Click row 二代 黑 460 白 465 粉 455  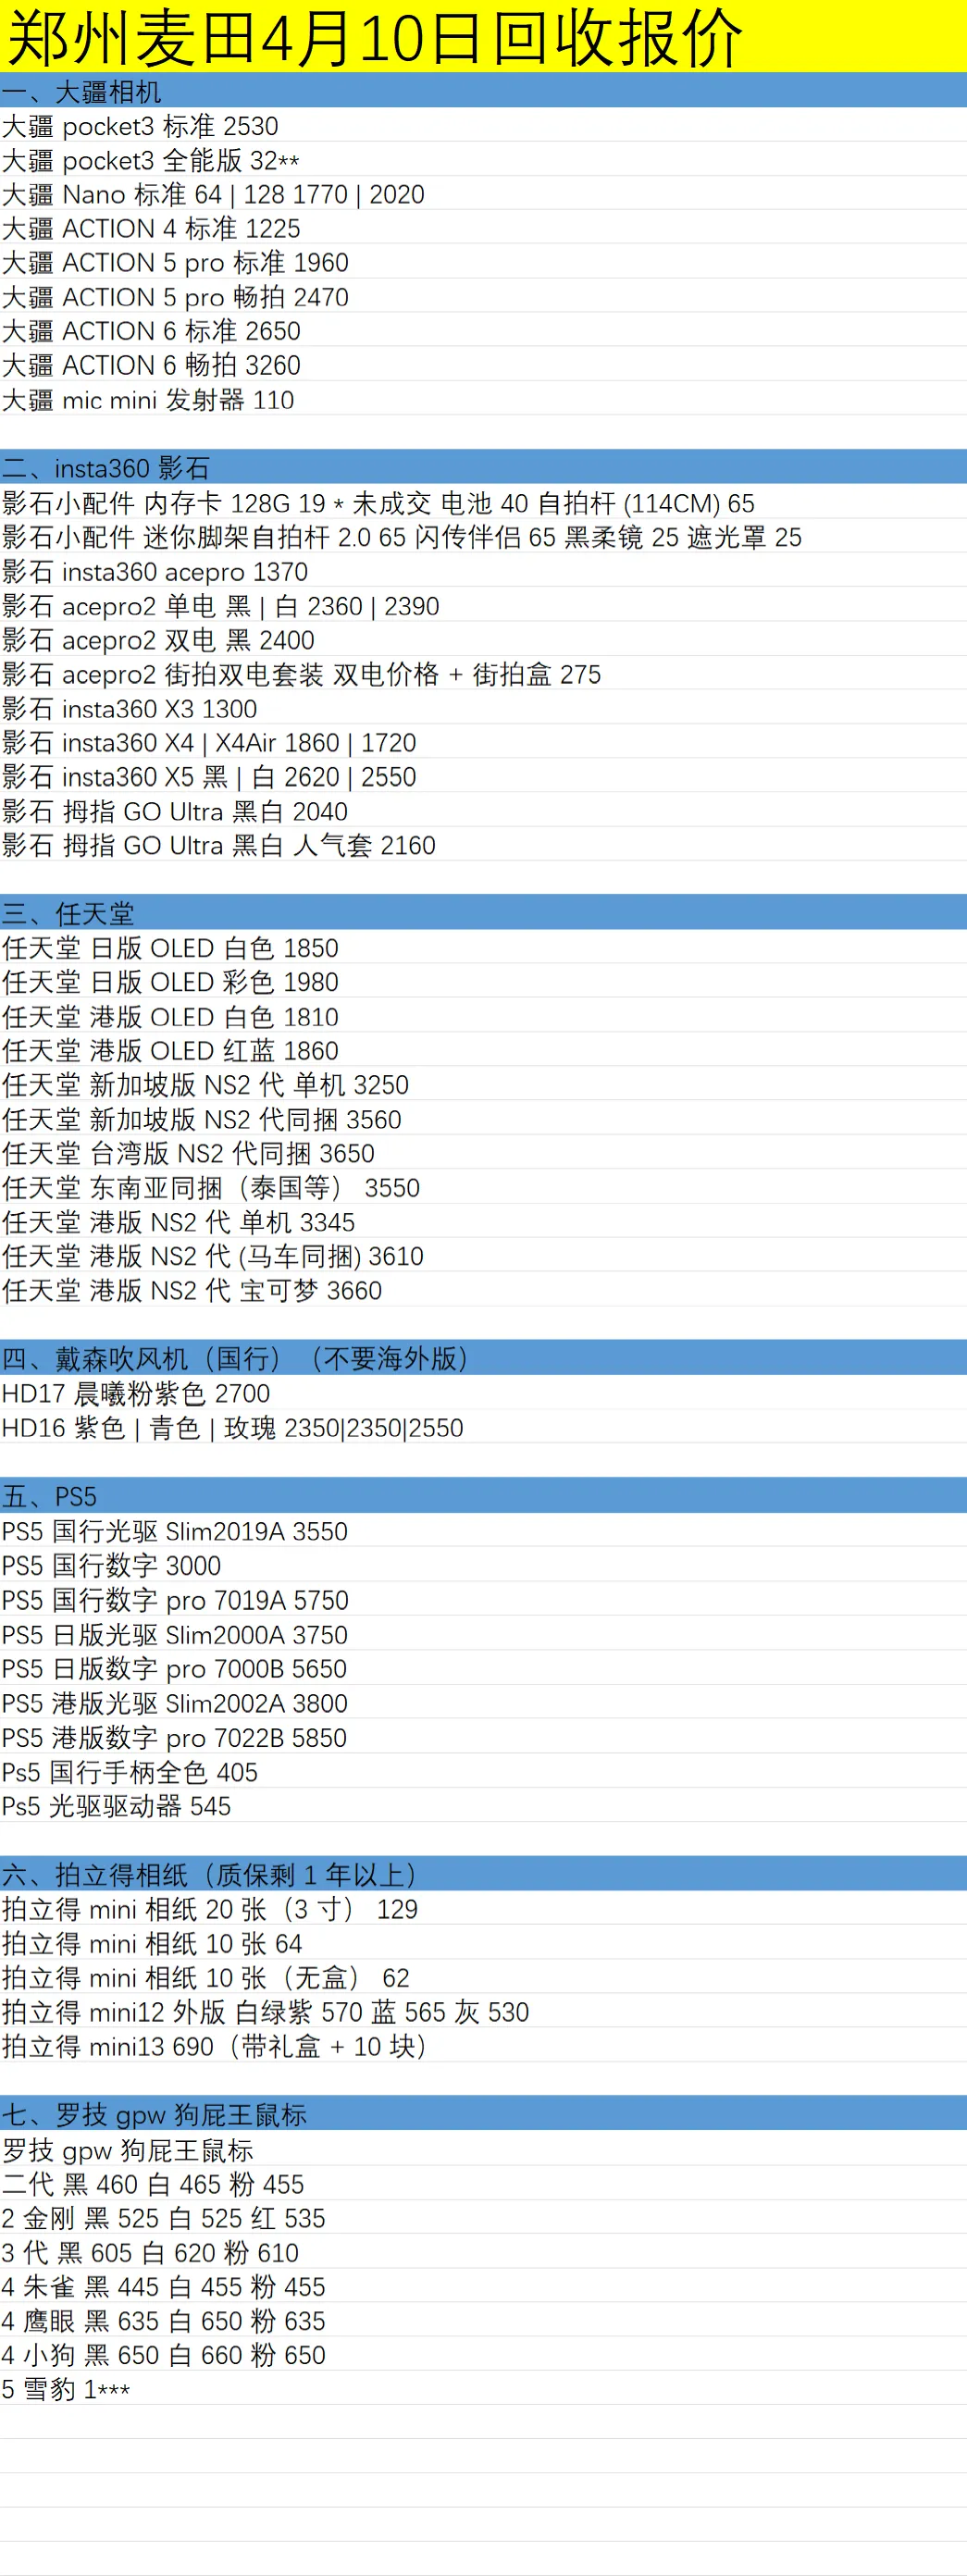pos(483,2184)
